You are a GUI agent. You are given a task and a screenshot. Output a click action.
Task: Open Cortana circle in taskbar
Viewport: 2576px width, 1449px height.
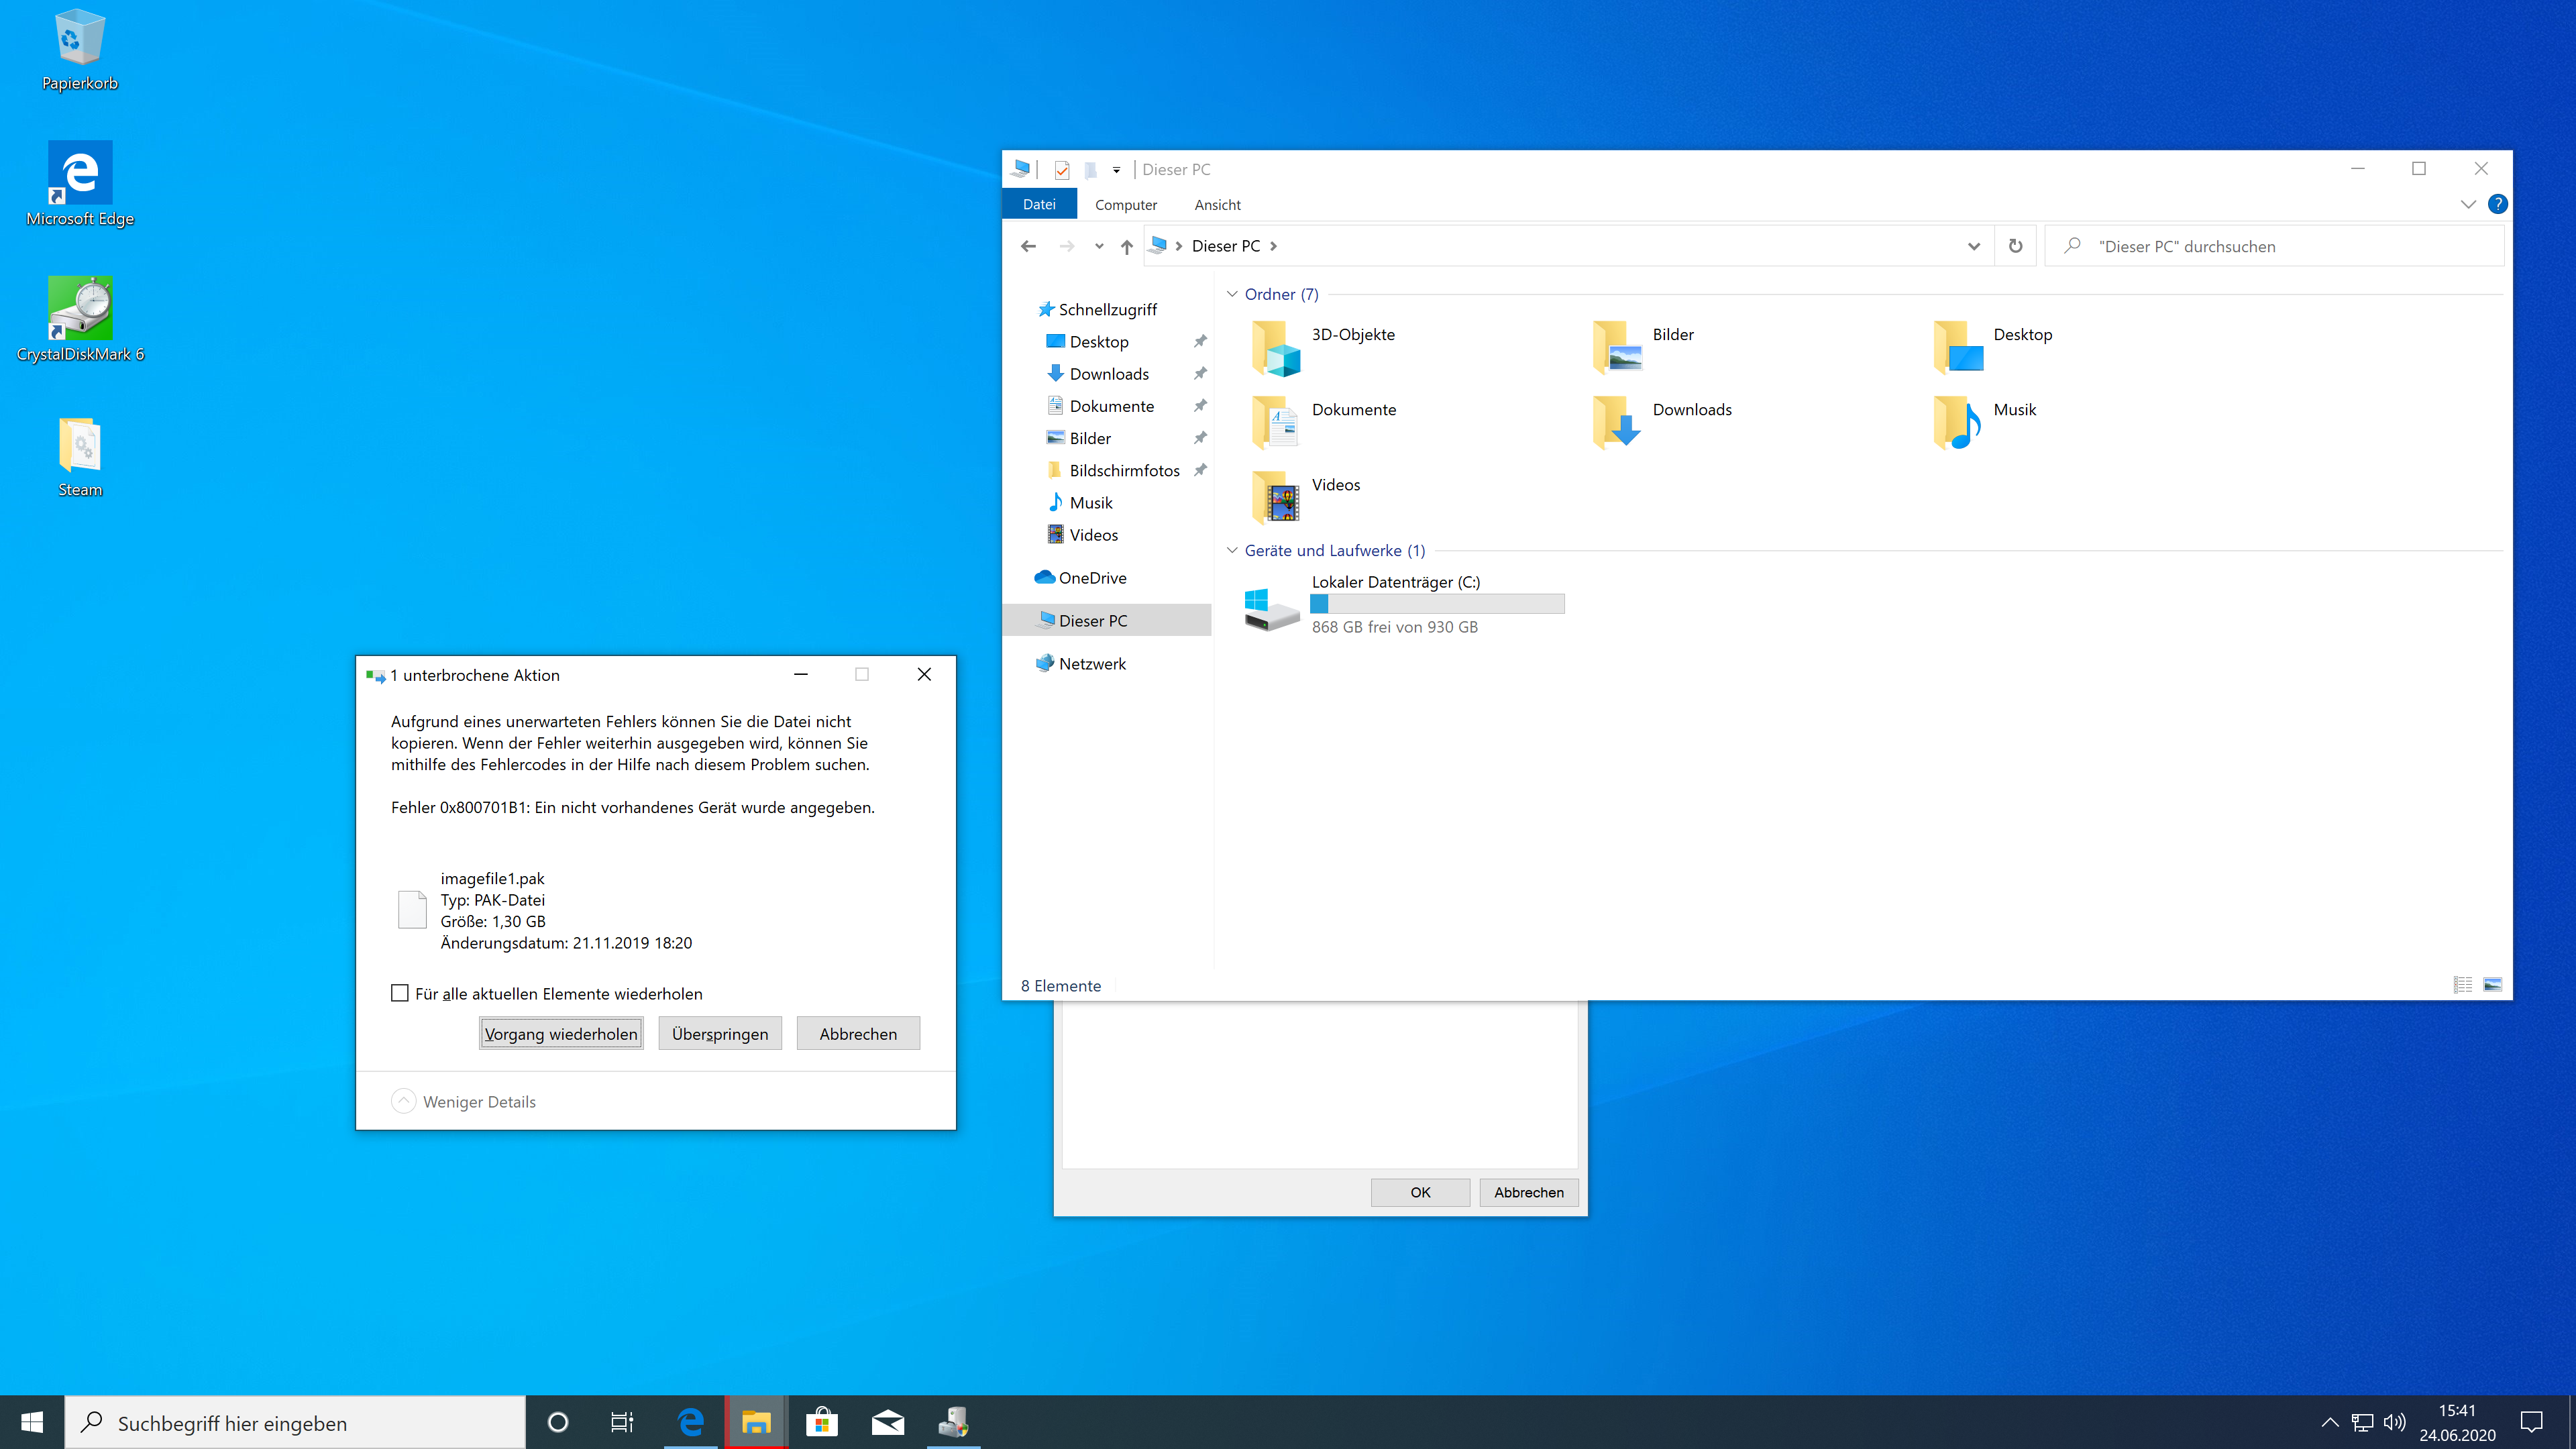tap(558, 1422)
